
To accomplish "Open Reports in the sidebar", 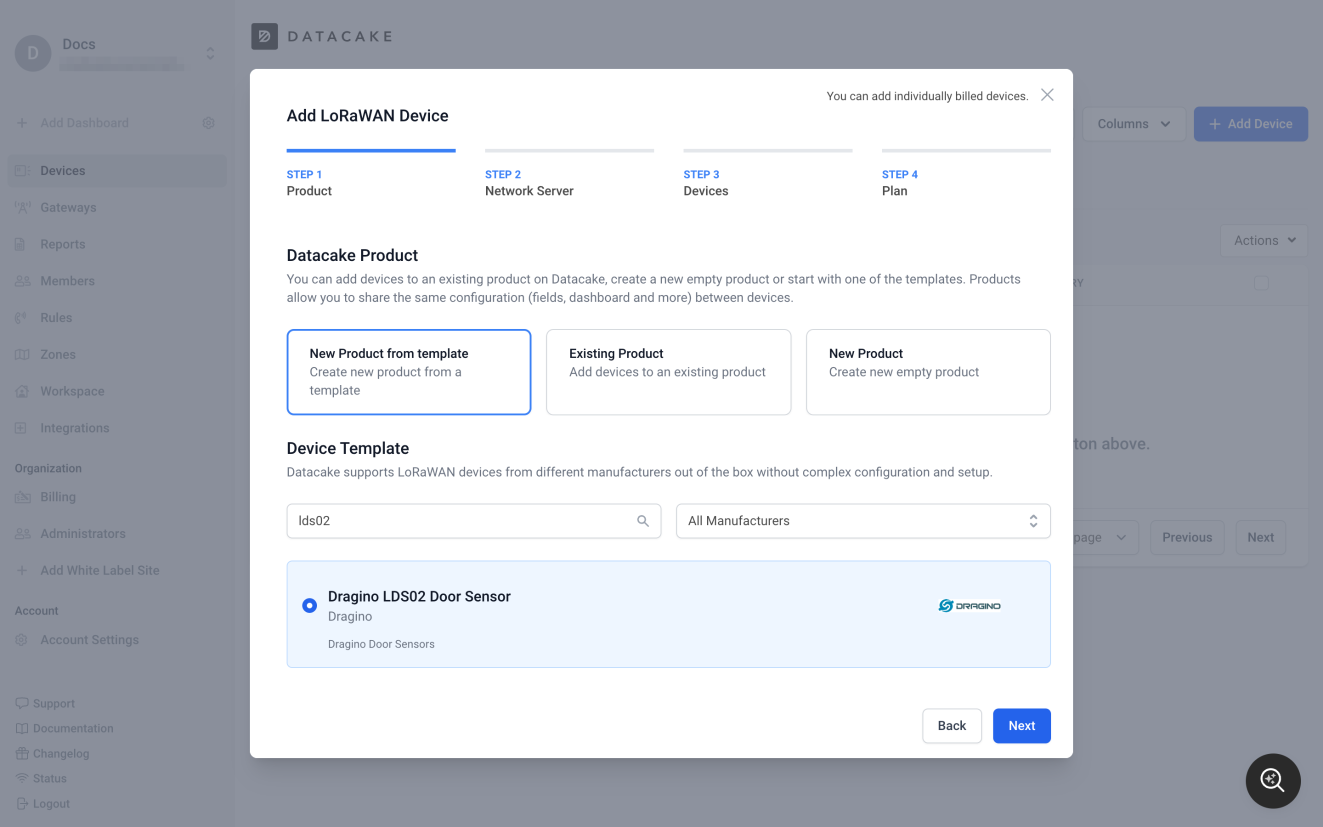I will coord(117,244).
